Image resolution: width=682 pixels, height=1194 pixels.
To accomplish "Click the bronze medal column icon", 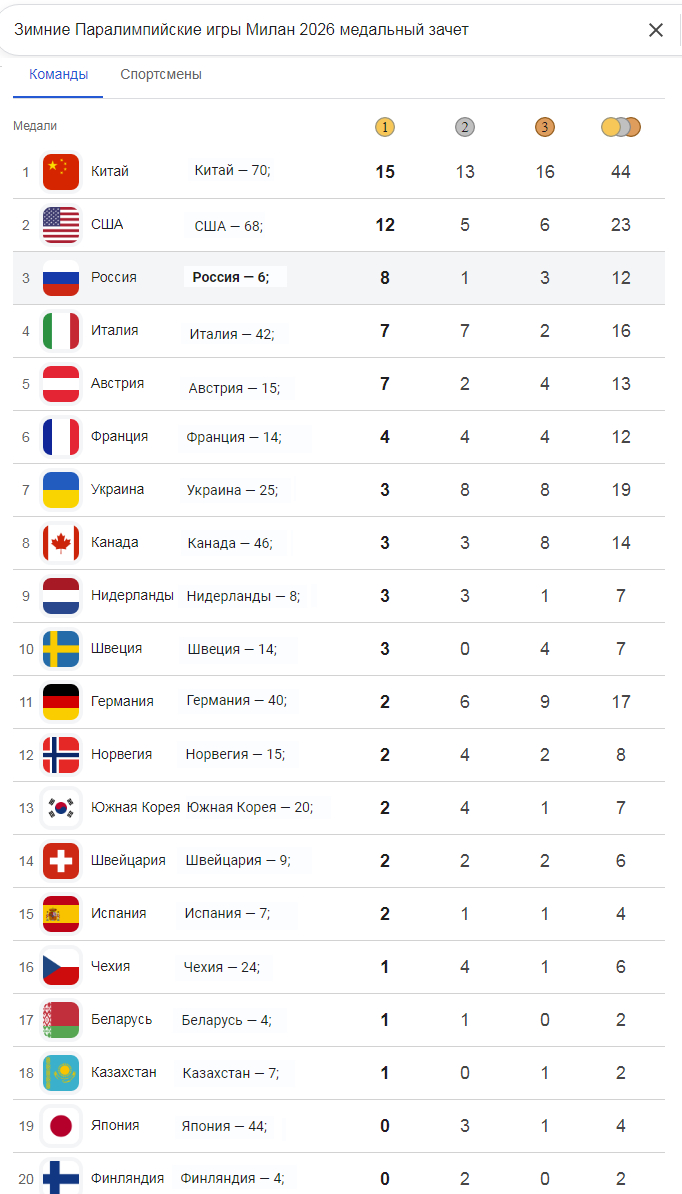I will click(544, 128).
